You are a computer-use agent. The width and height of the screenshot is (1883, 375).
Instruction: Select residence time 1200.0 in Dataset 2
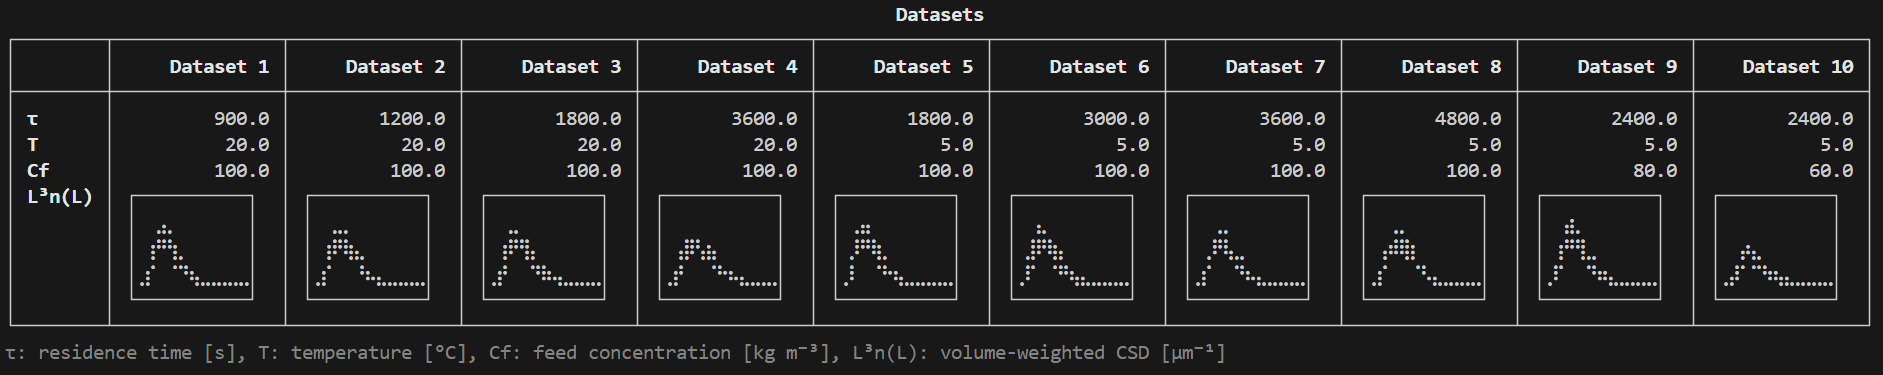pos(412,119)
